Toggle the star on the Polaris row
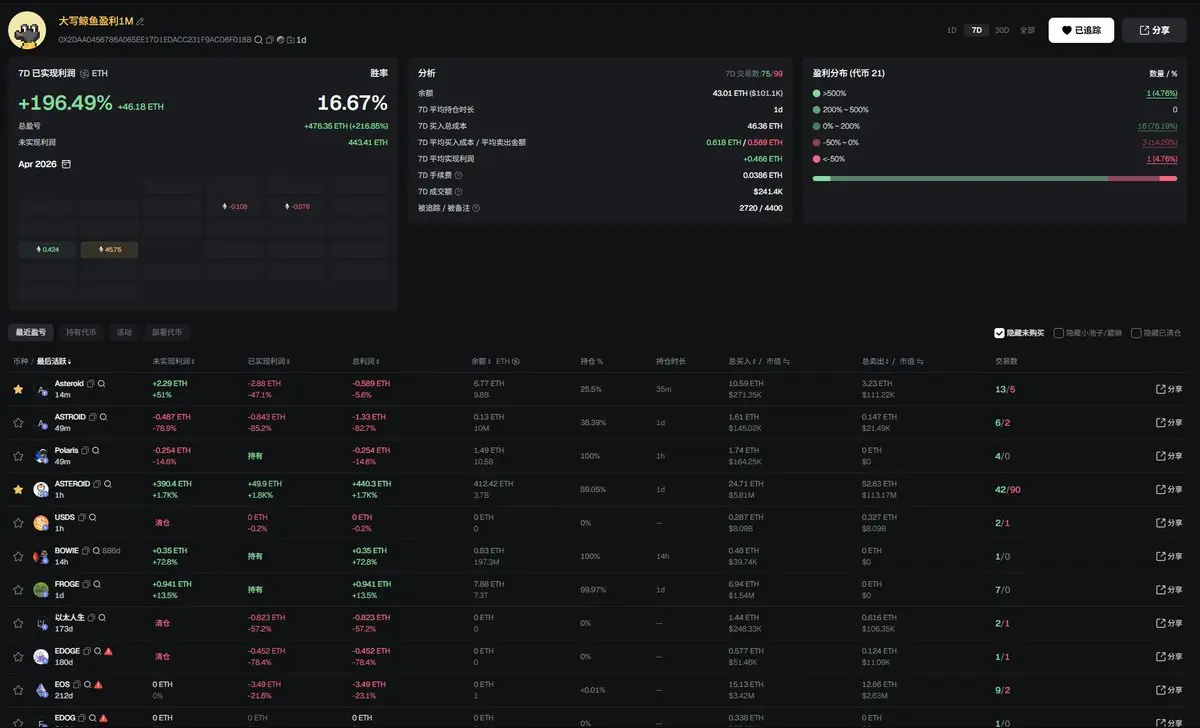1200x728 pixels. [x=18, y=456]
